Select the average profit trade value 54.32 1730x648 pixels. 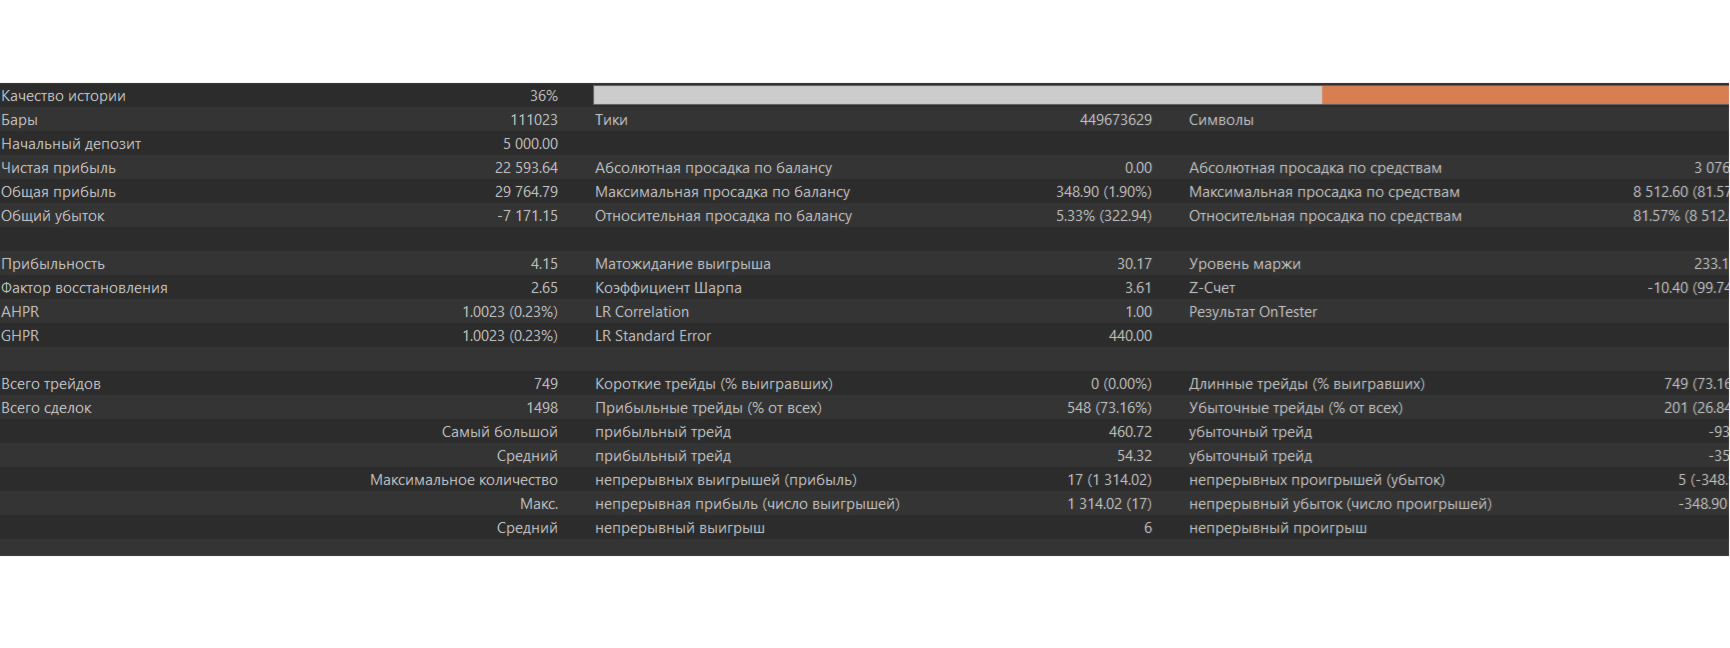click(1134, 456)
